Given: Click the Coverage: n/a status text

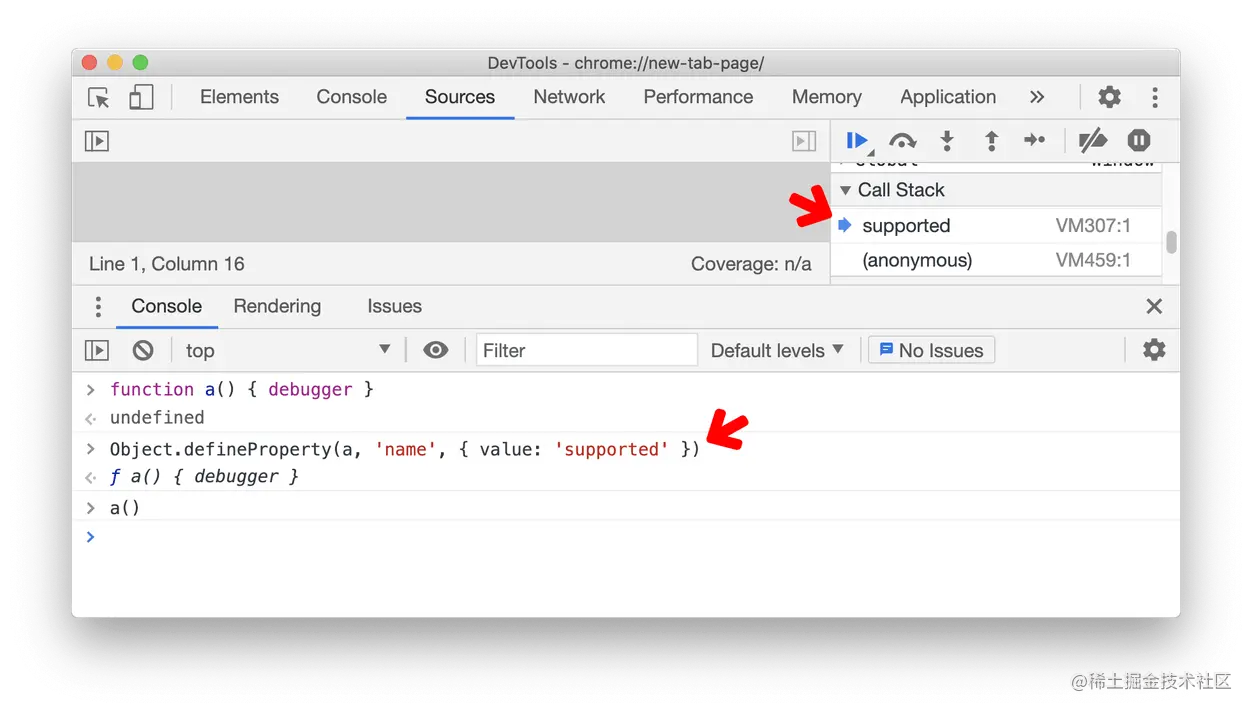Looking at the screenshot, I should coord(751,264).
